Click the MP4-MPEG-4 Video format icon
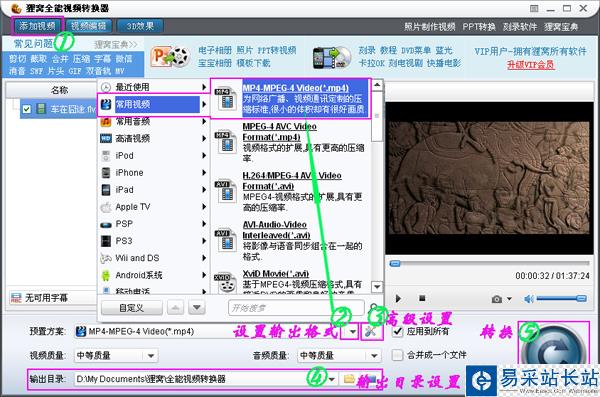600x397 pixels. click(226, 99)
